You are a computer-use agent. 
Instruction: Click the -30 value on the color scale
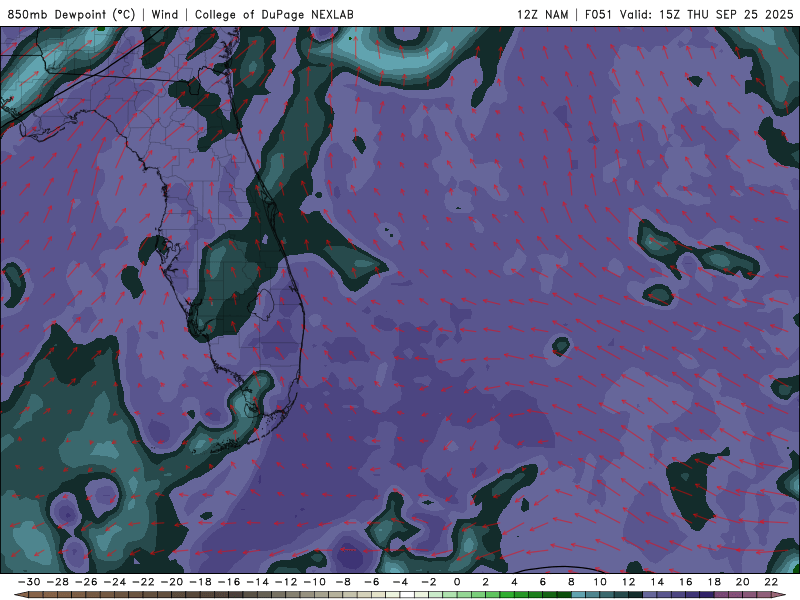point(29,582)
